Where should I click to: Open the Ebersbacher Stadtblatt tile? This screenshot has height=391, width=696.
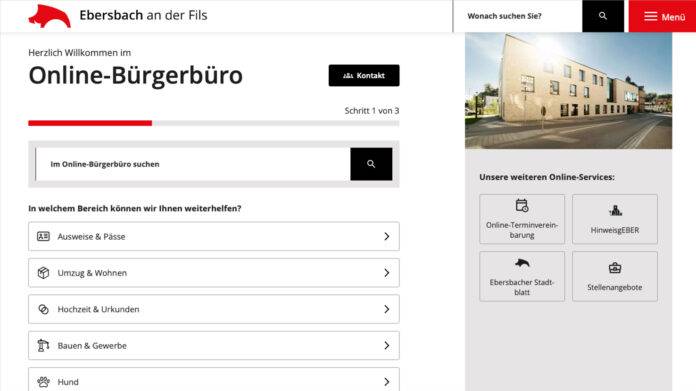[x=522, y=276]
